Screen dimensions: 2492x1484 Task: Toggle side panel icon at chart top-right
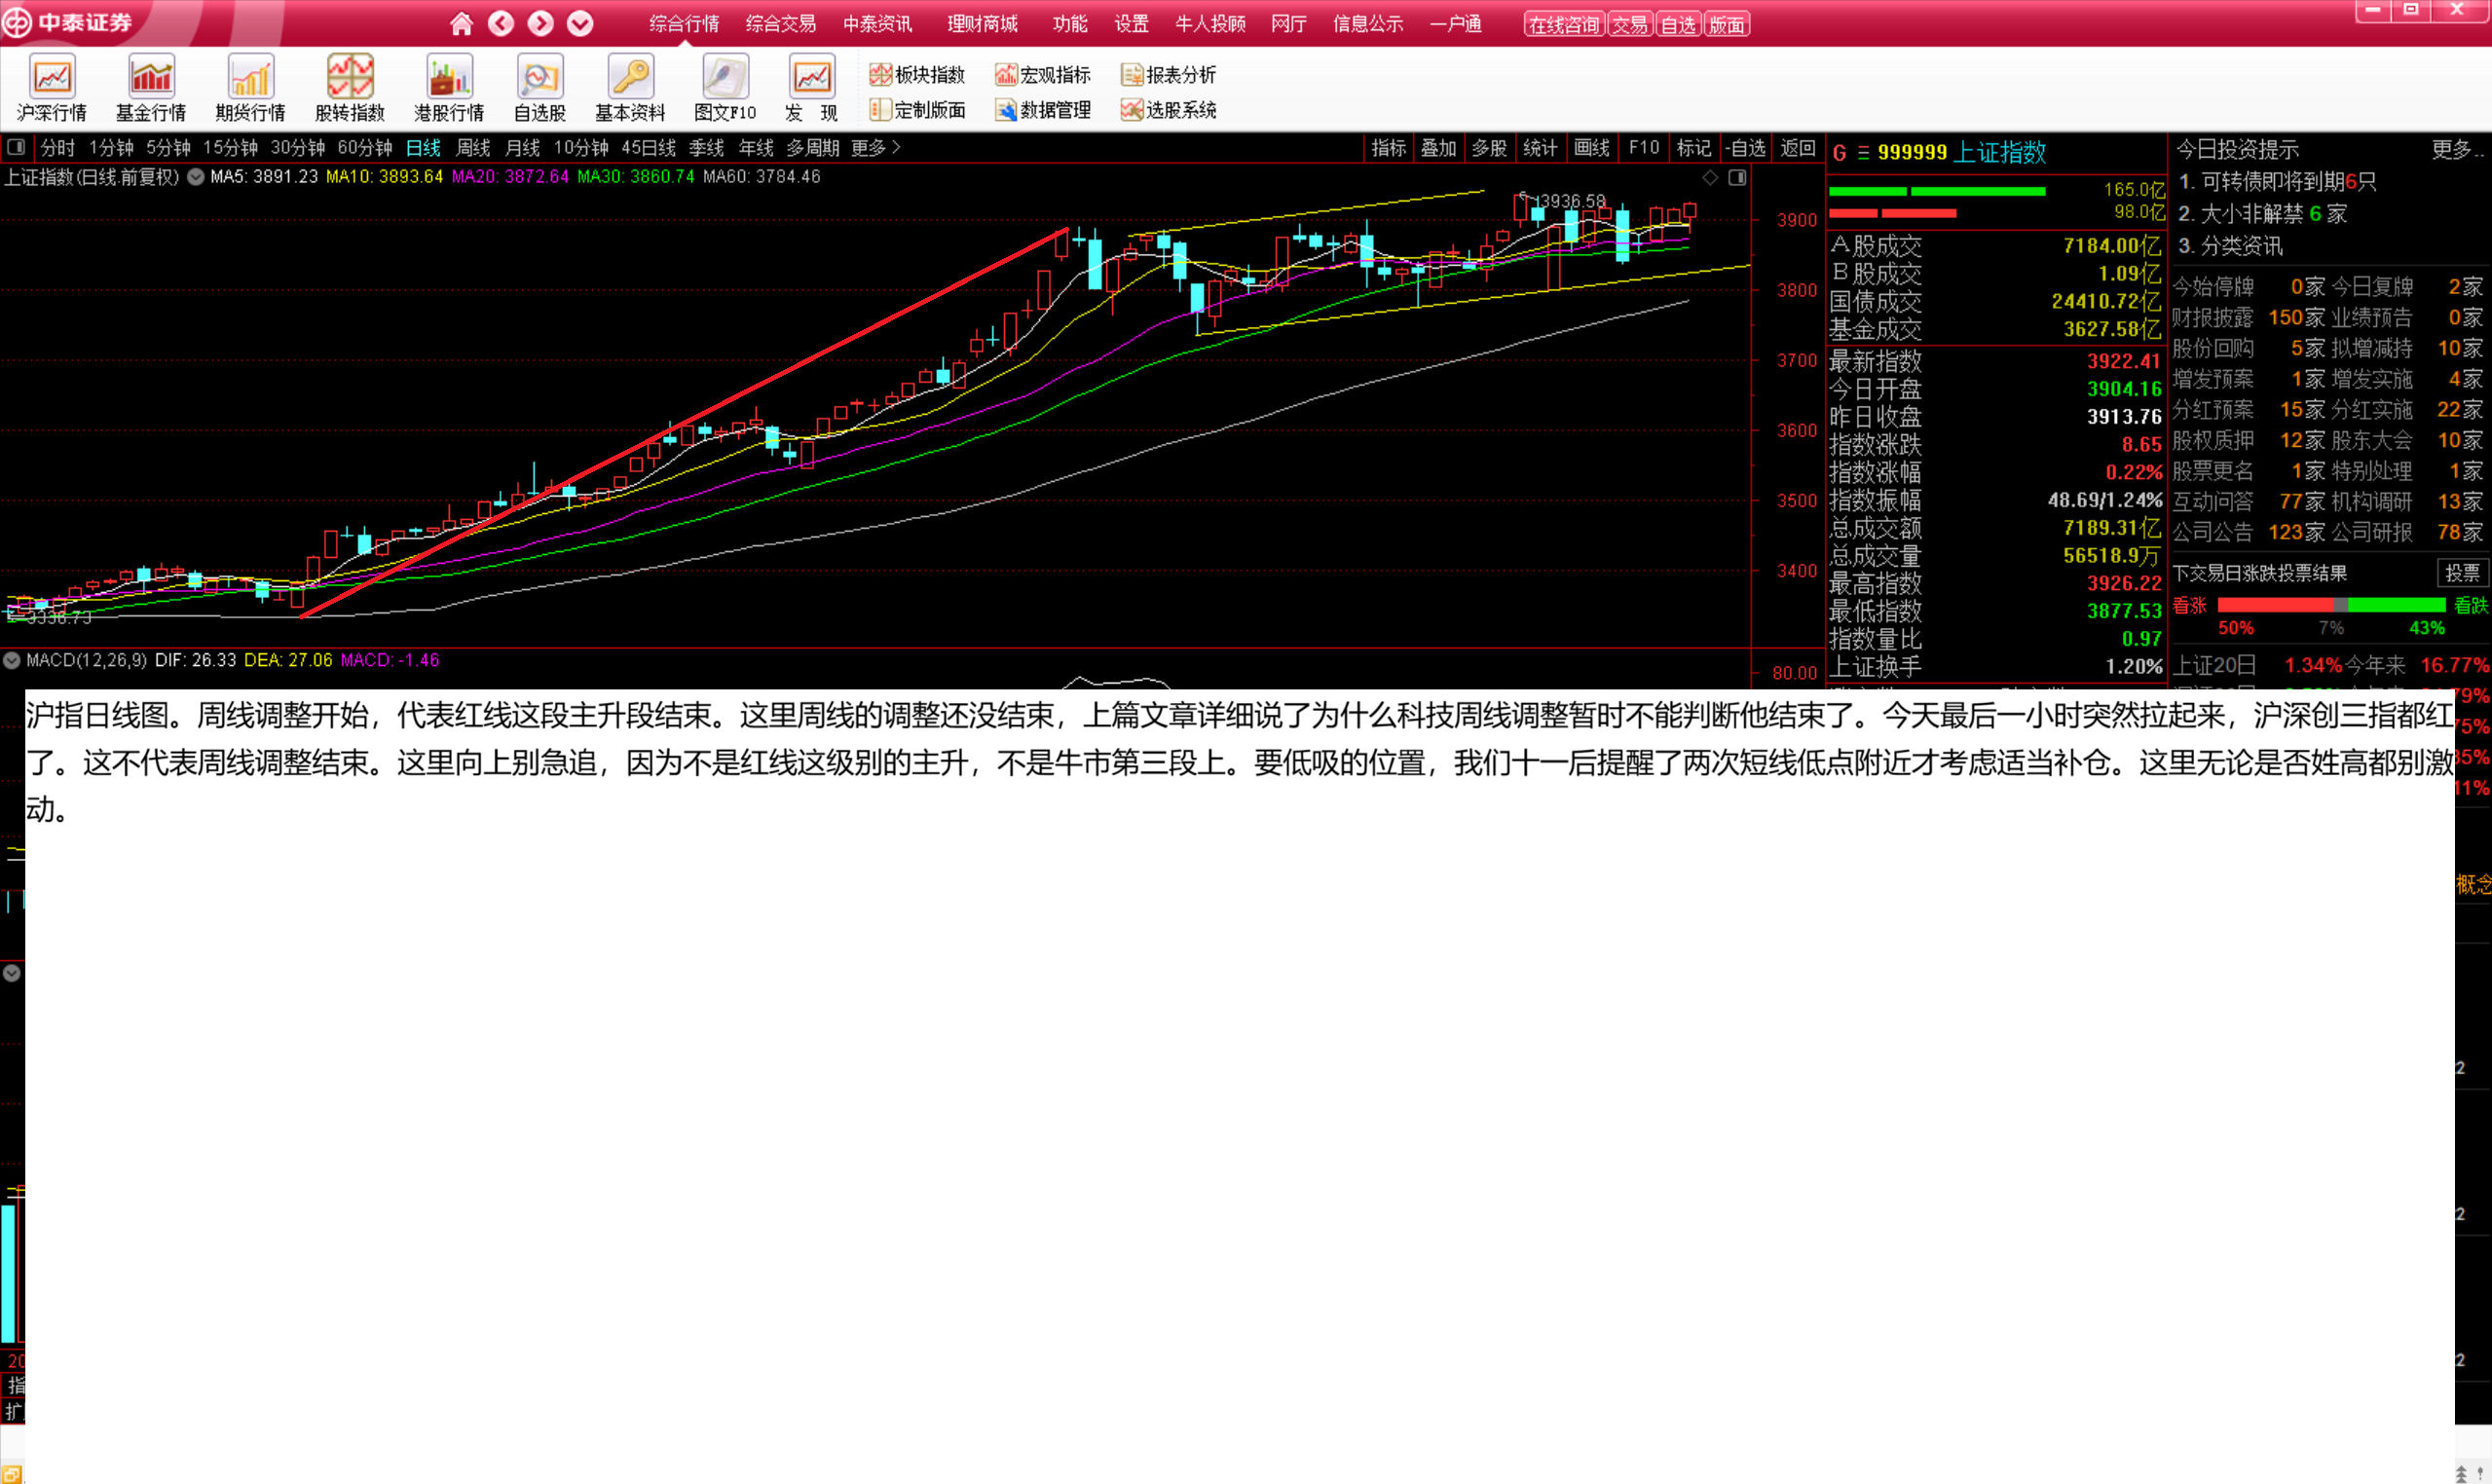tap(1738, 177)
